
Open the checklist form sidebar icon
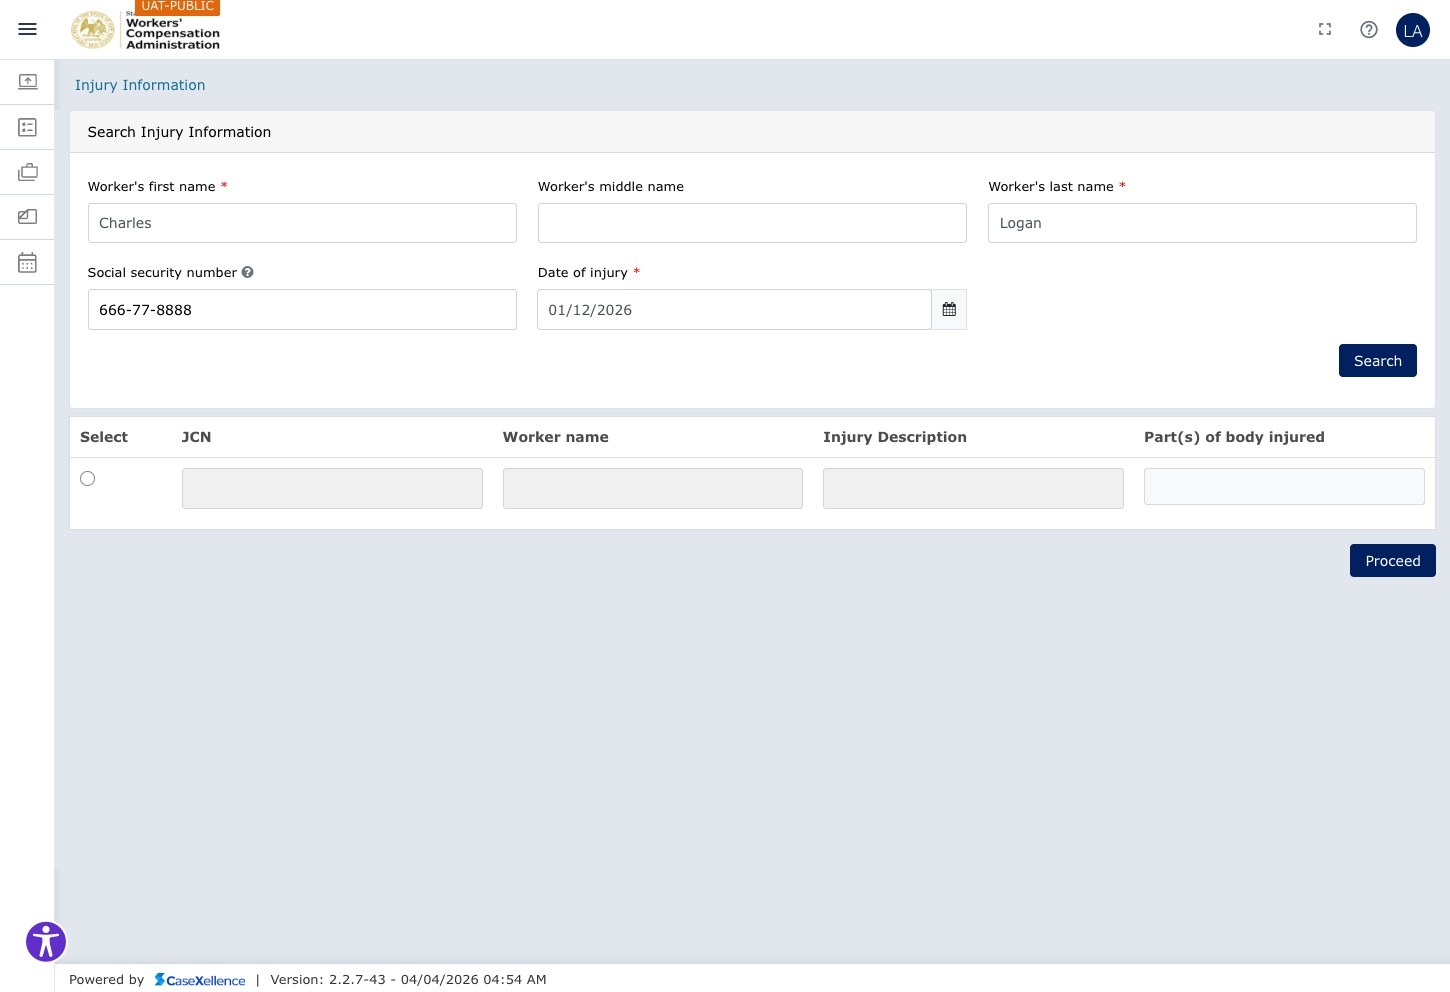[28, 127]
